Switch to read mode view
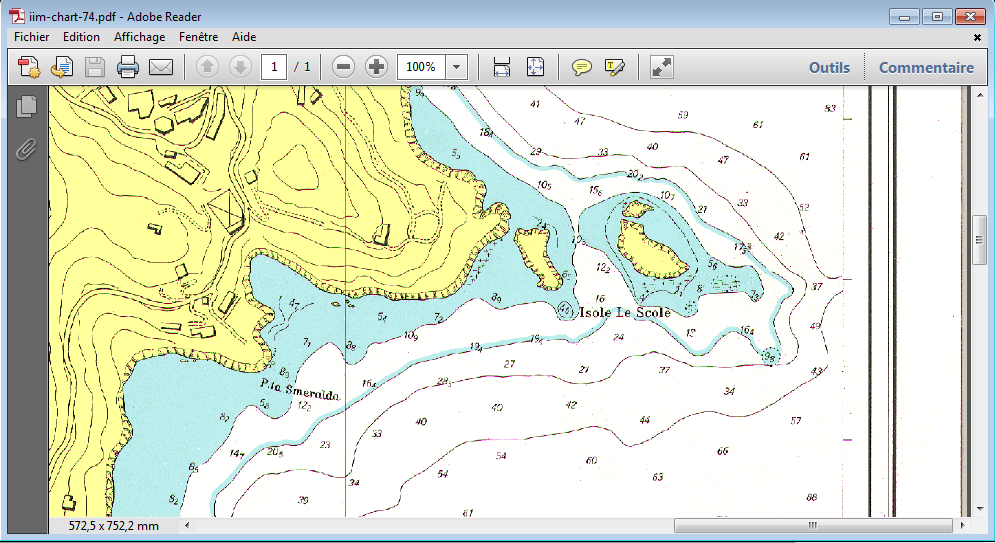 coord(662,67)
